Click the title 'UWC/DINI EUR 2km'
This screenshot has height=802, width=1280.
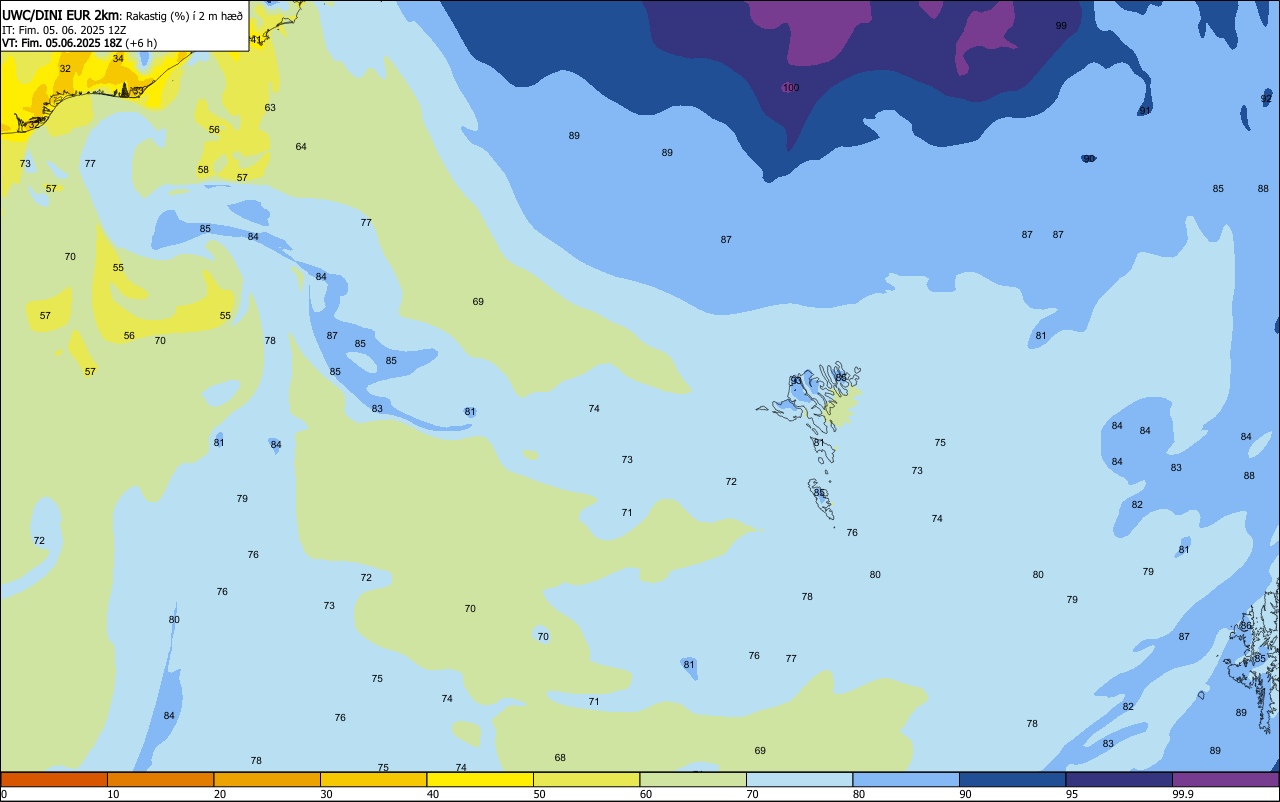click(x=60, y=15)
